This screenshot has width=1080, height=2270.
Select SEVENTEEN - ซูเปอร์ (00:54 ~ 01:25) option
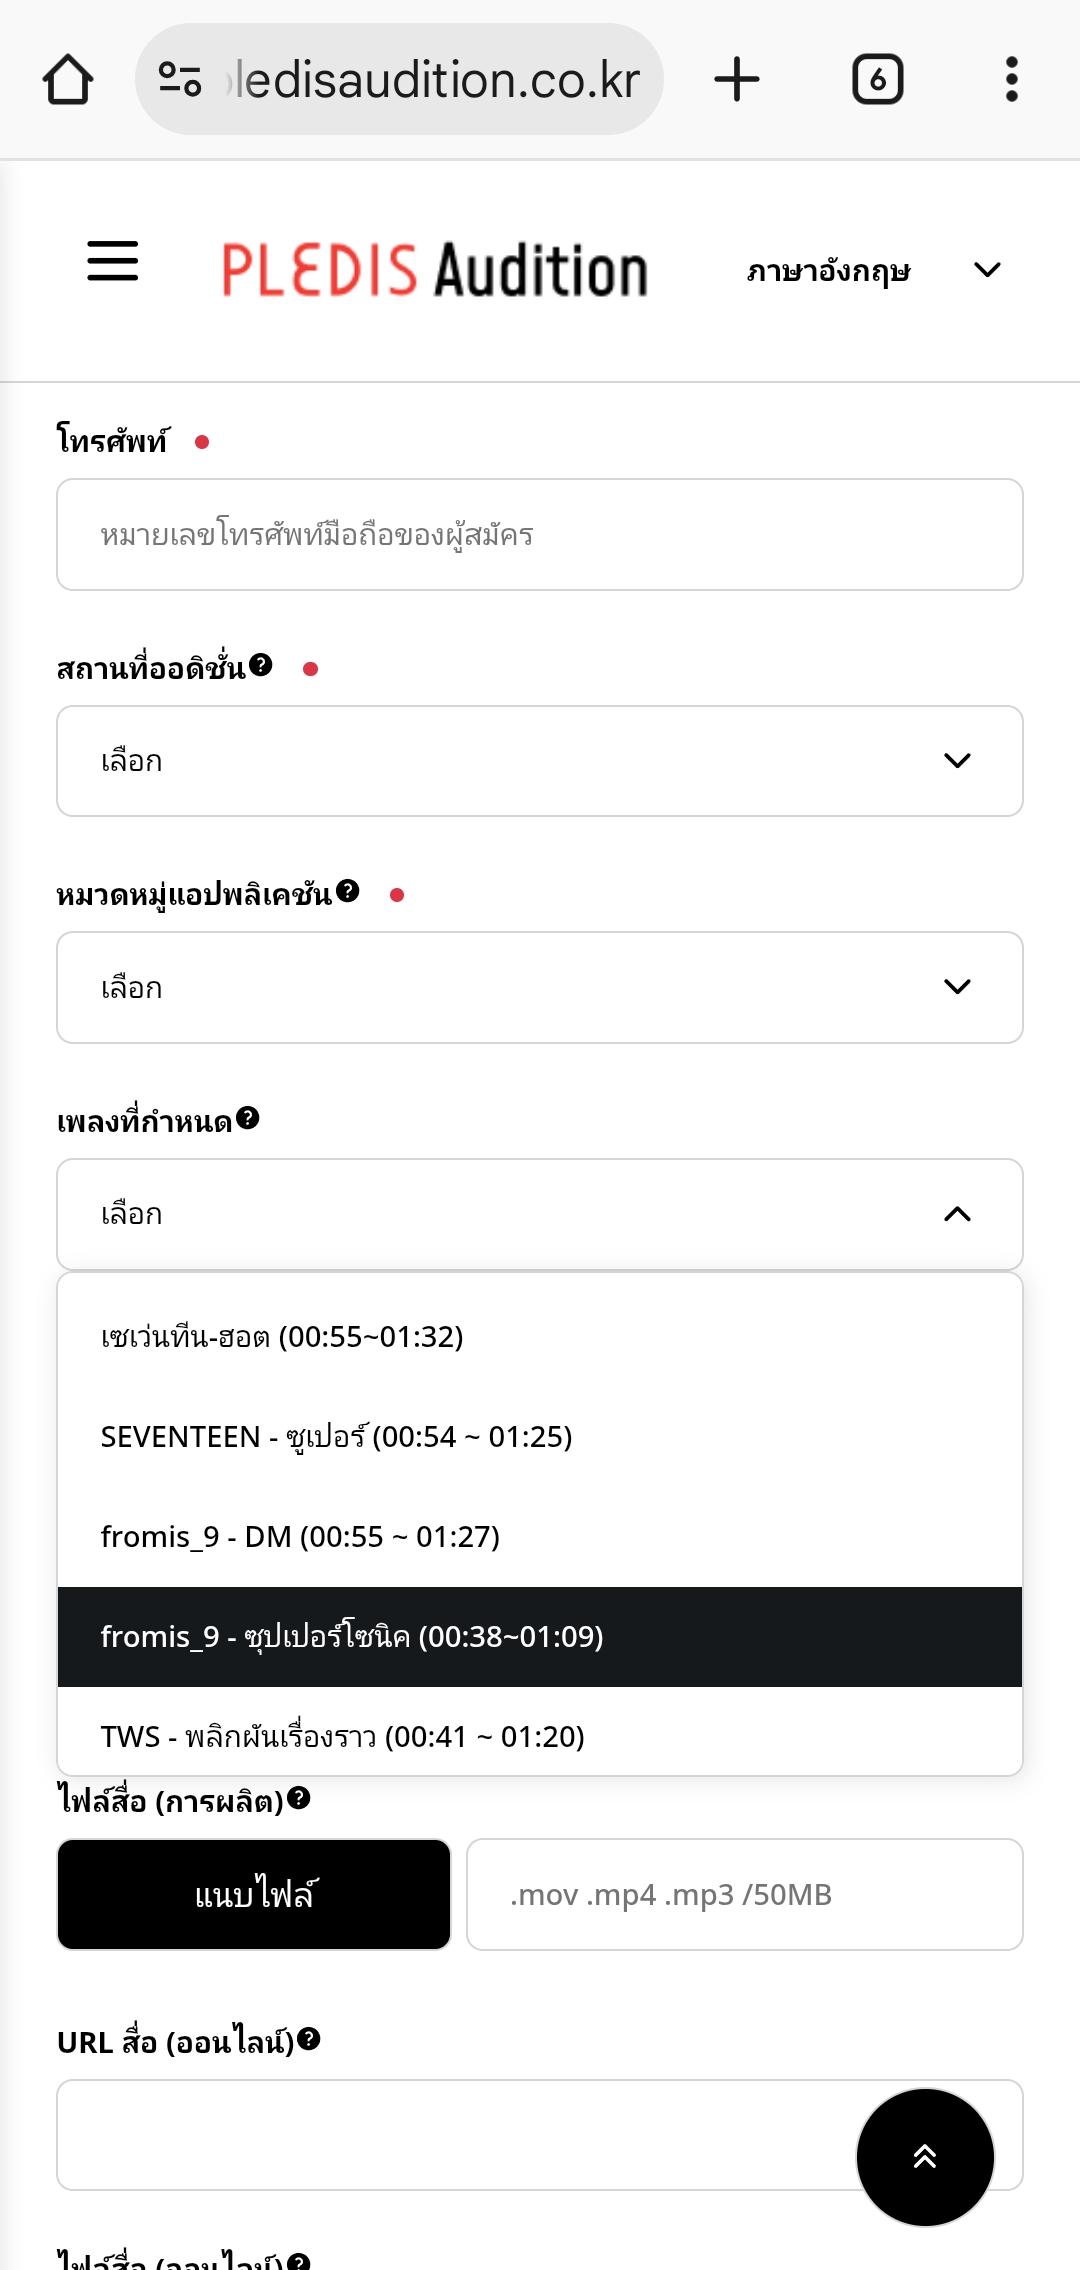540,1437
